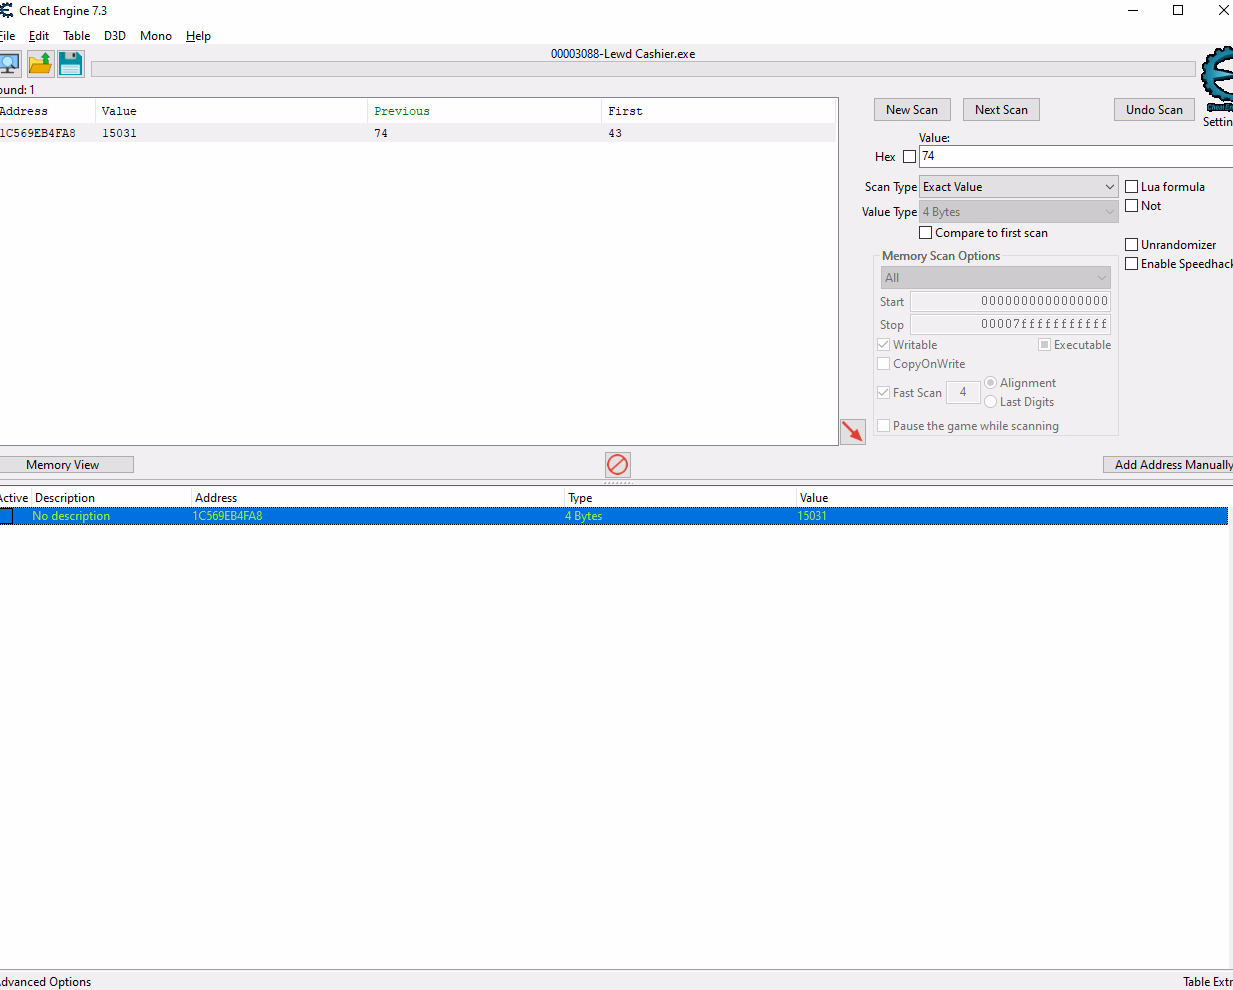
Task: Click the Cheat Engine logo settings icon
Action: [x=1218, y=79]
